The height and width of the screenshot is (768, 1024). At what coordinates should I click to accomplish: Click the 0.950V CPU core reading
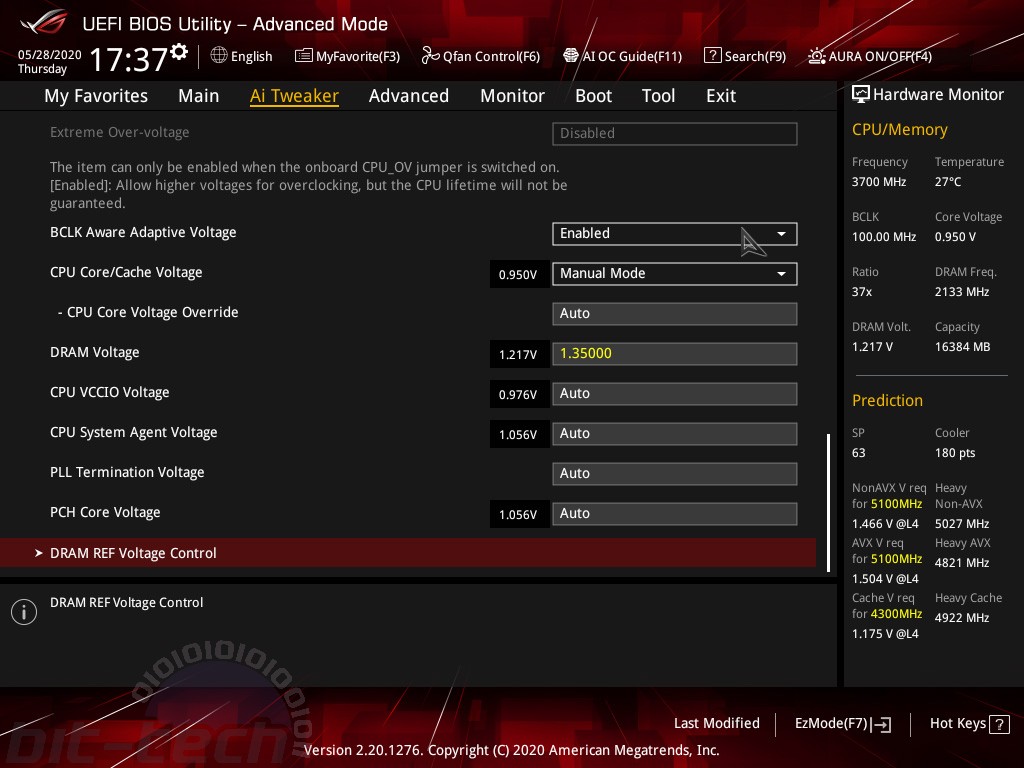pyautogui.click(x=518, y=274)
